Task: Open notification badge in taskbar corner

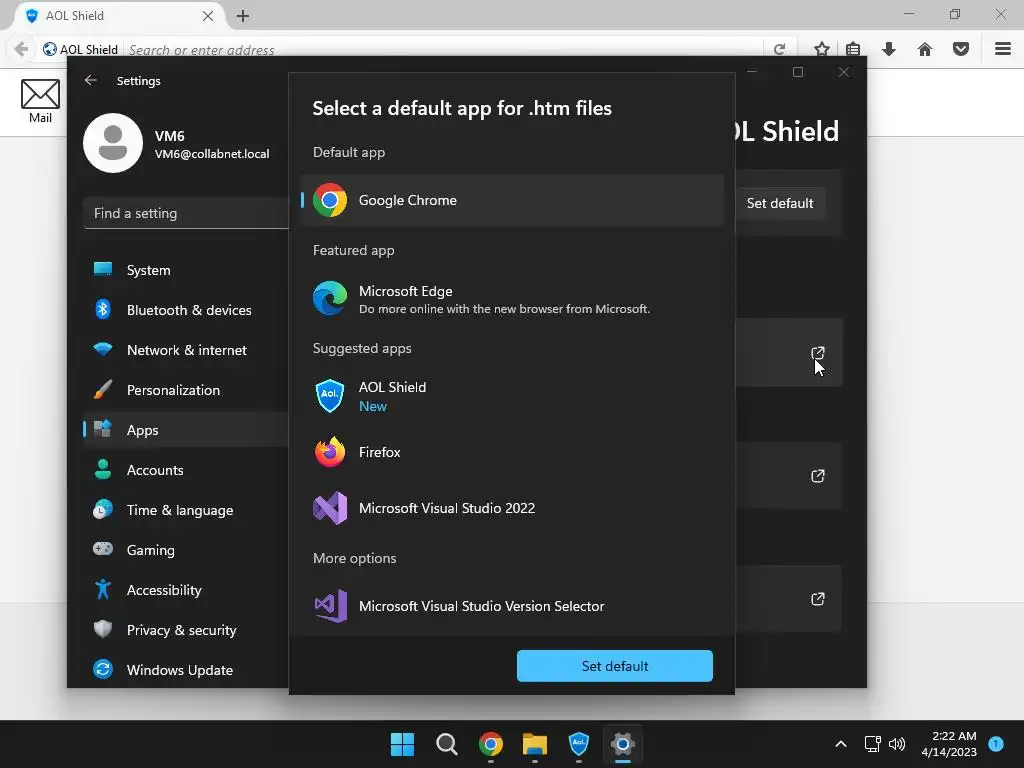Action: (x=996, y=743)
